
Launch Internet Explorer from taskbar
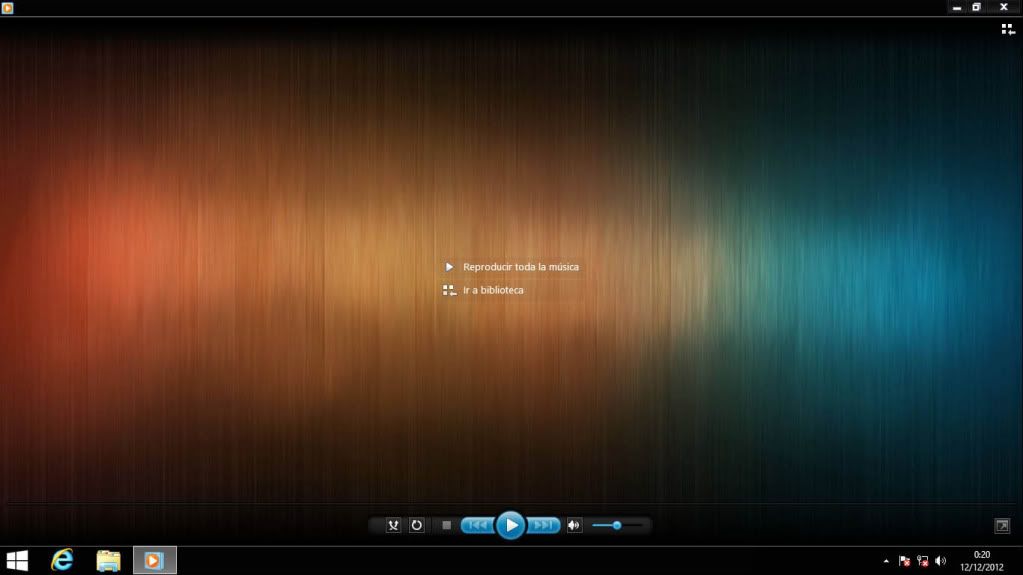point(63,561)
